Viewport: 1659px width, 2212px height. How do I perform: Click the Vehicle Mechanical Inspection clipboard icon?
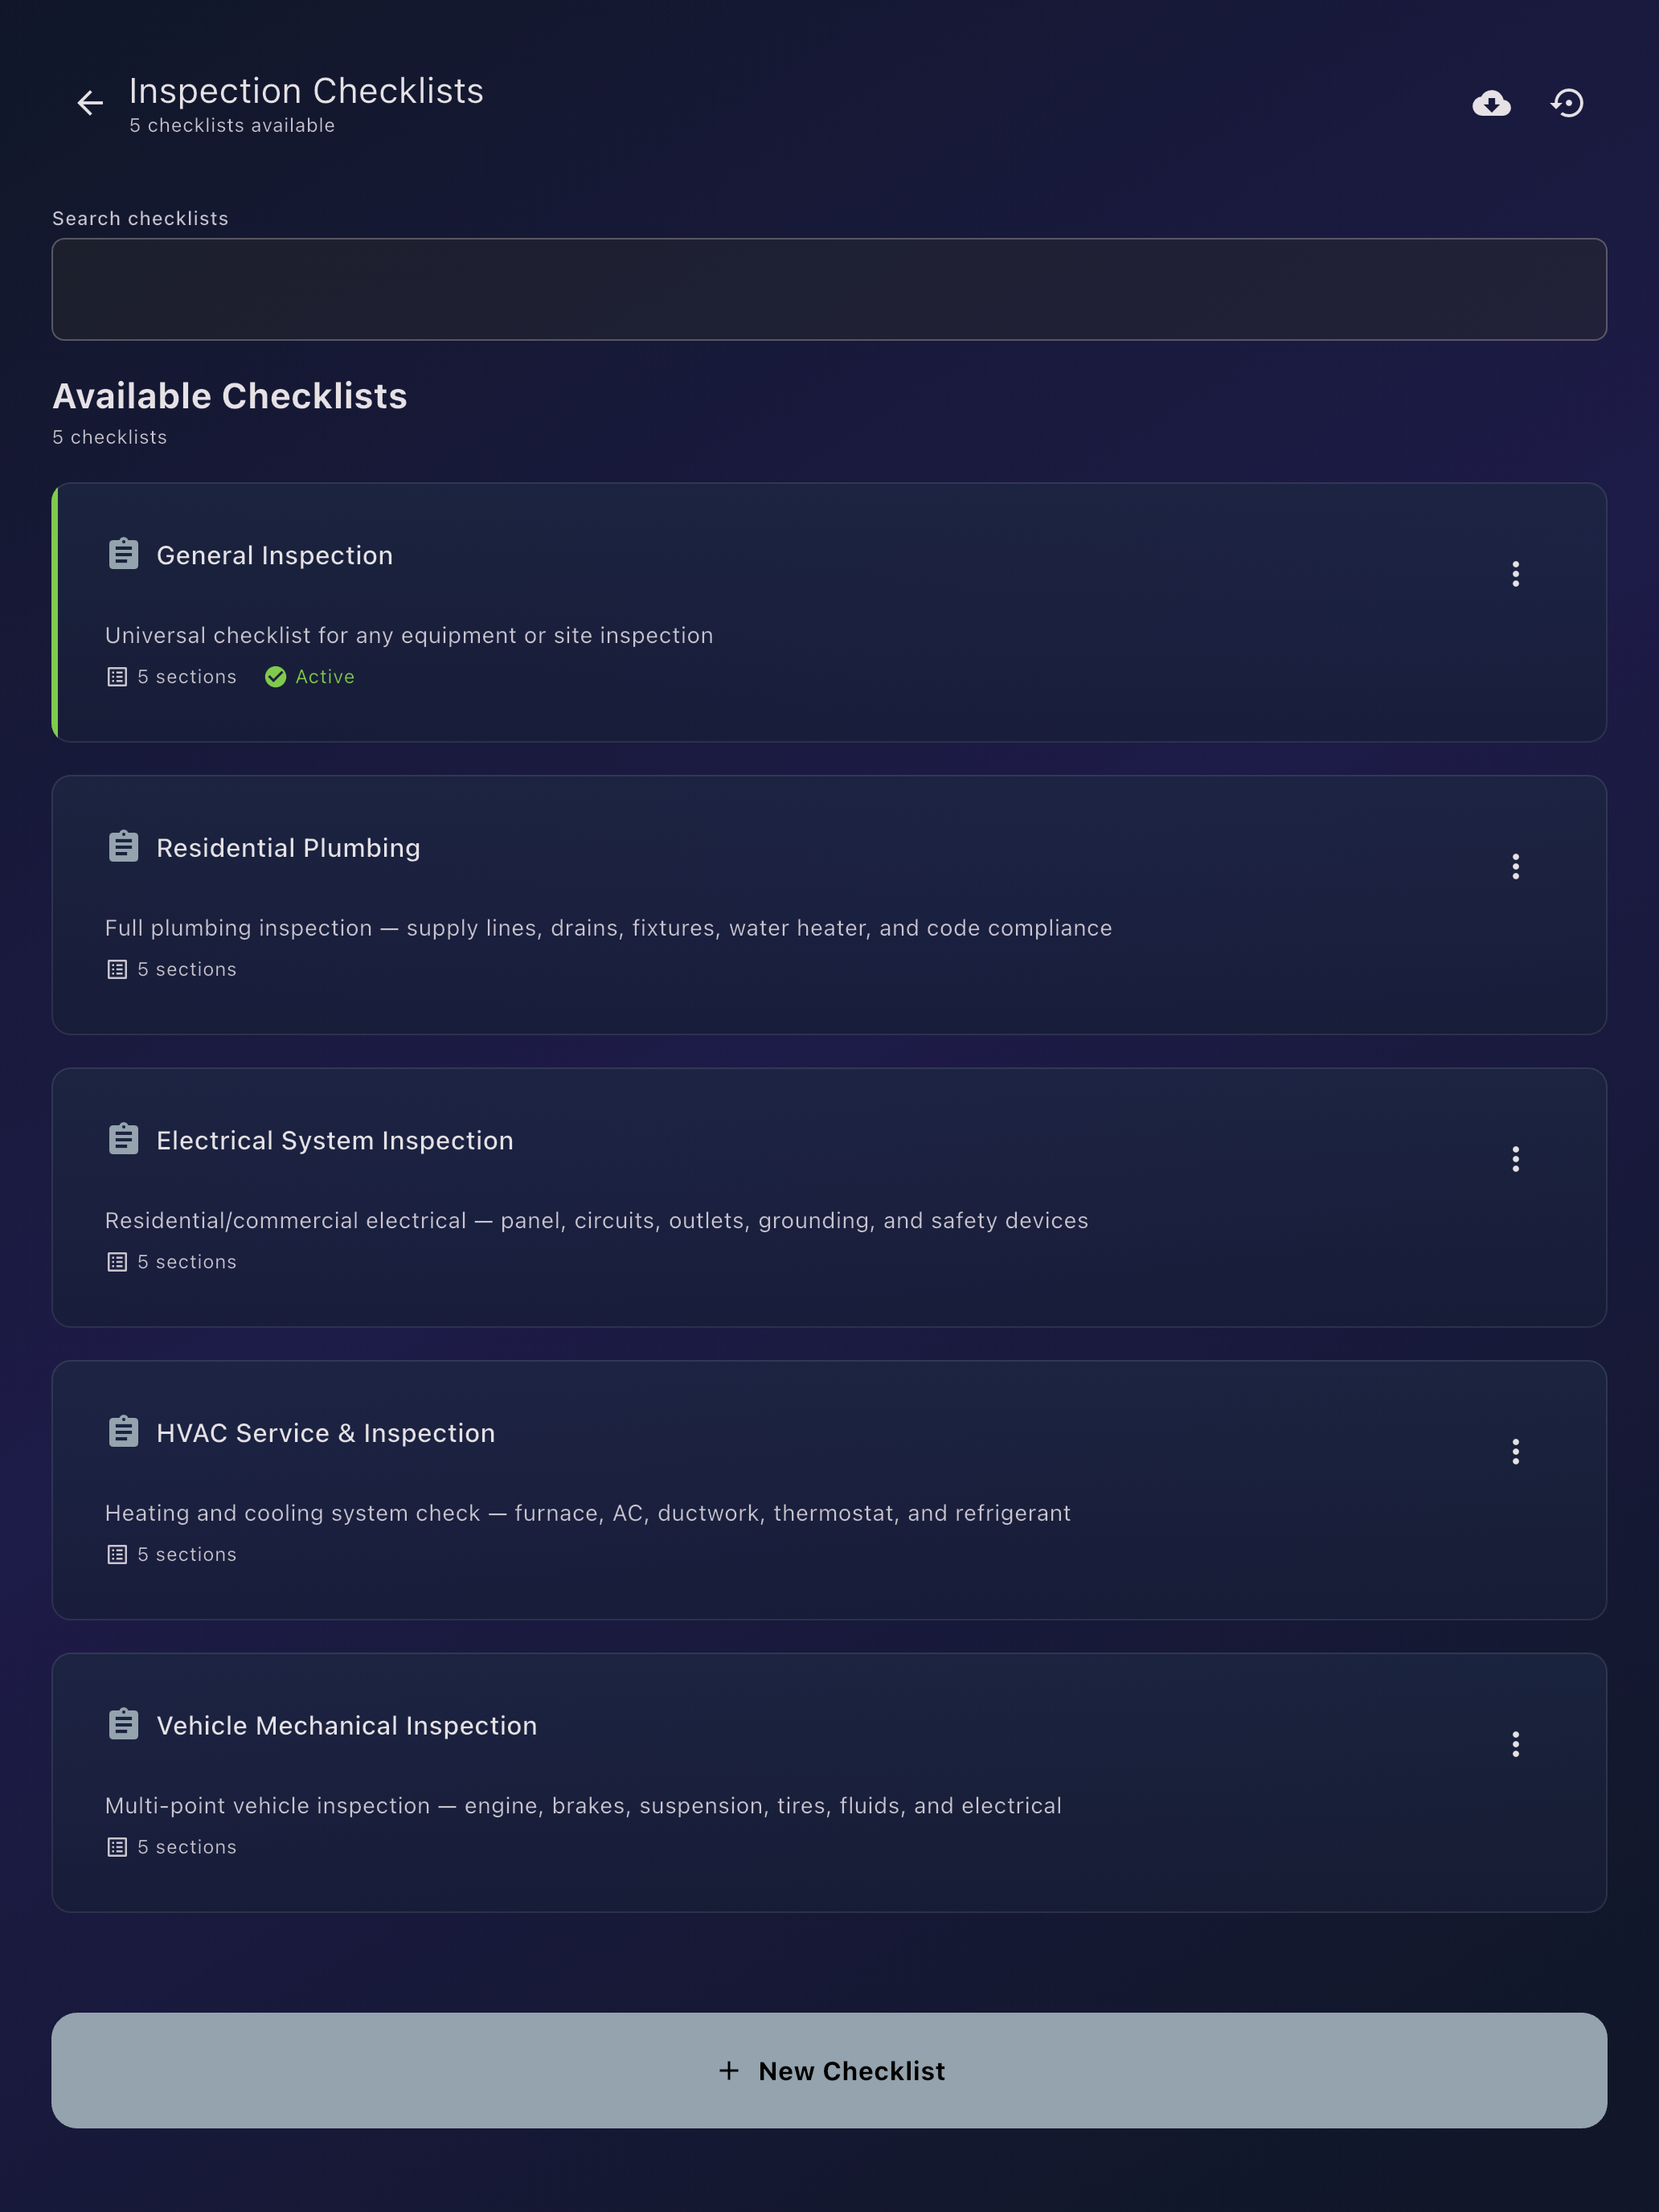(x=123, y=1723)
